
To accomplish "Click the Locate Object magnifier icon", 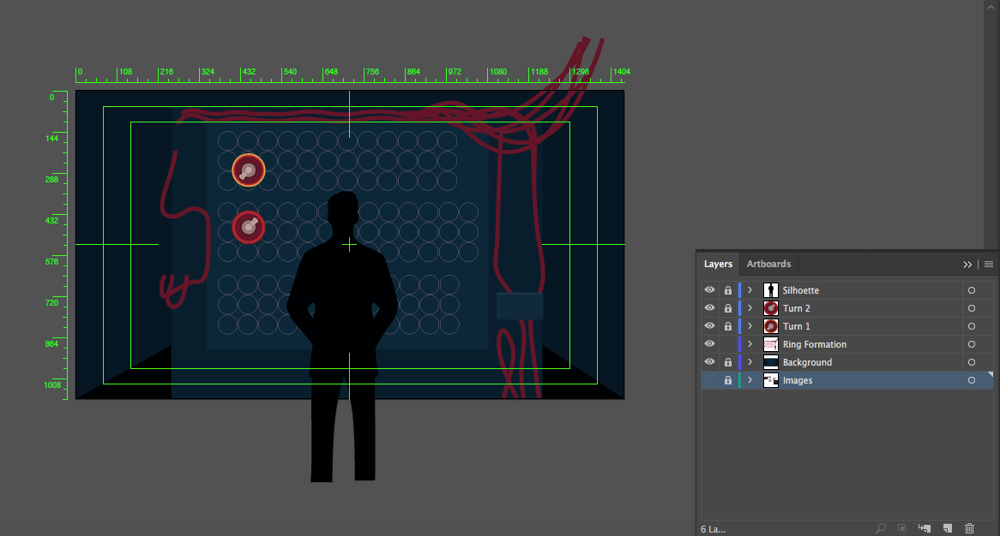I will (x=881, y=528).
